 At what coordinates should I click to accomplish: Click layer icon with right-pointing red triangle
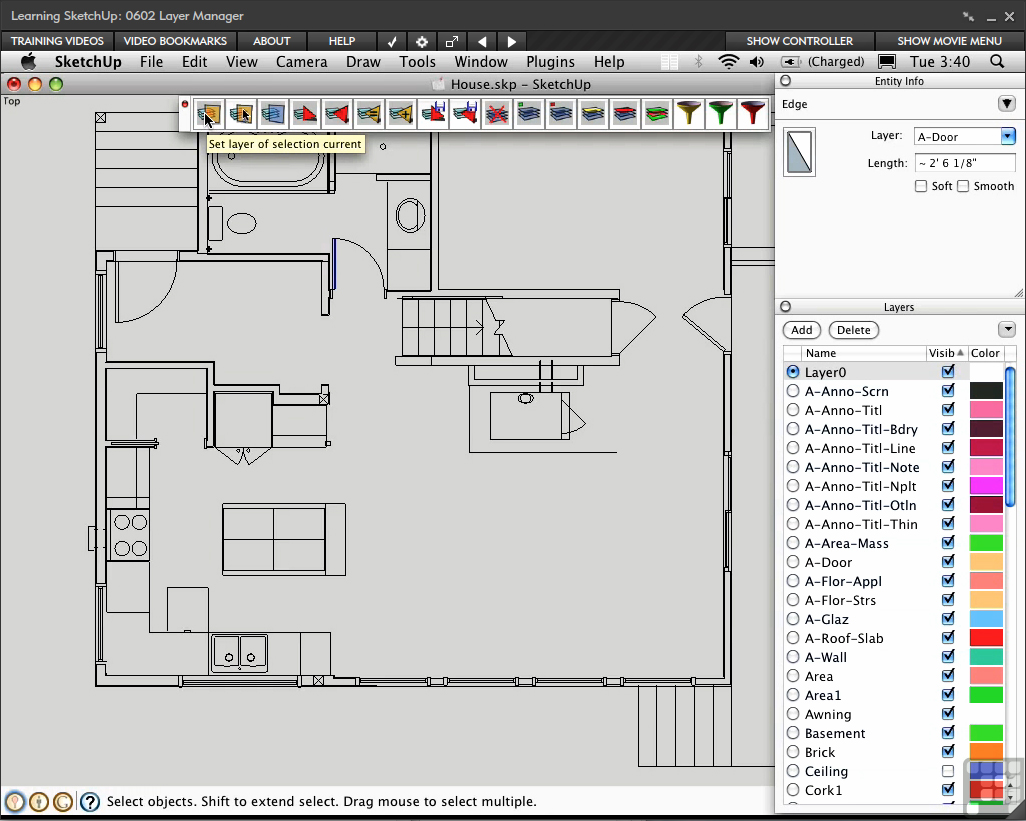tap(305, 114)
